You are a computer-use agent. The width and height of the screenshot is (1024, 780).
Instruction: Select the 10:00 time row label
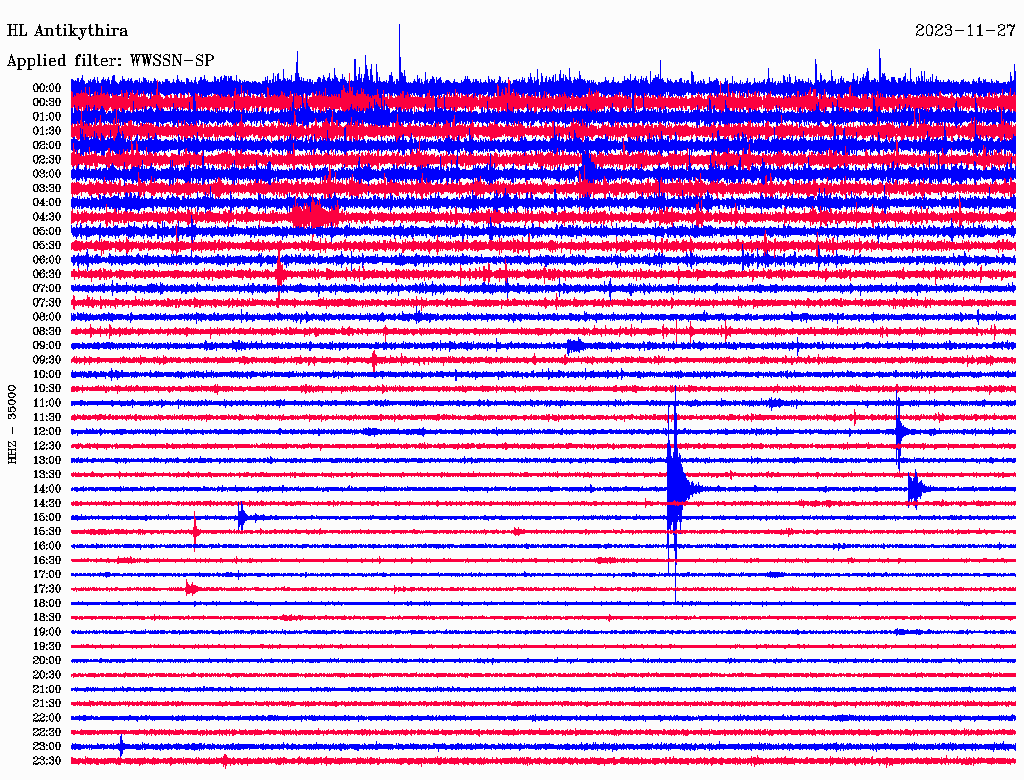(x=47, y=374)
